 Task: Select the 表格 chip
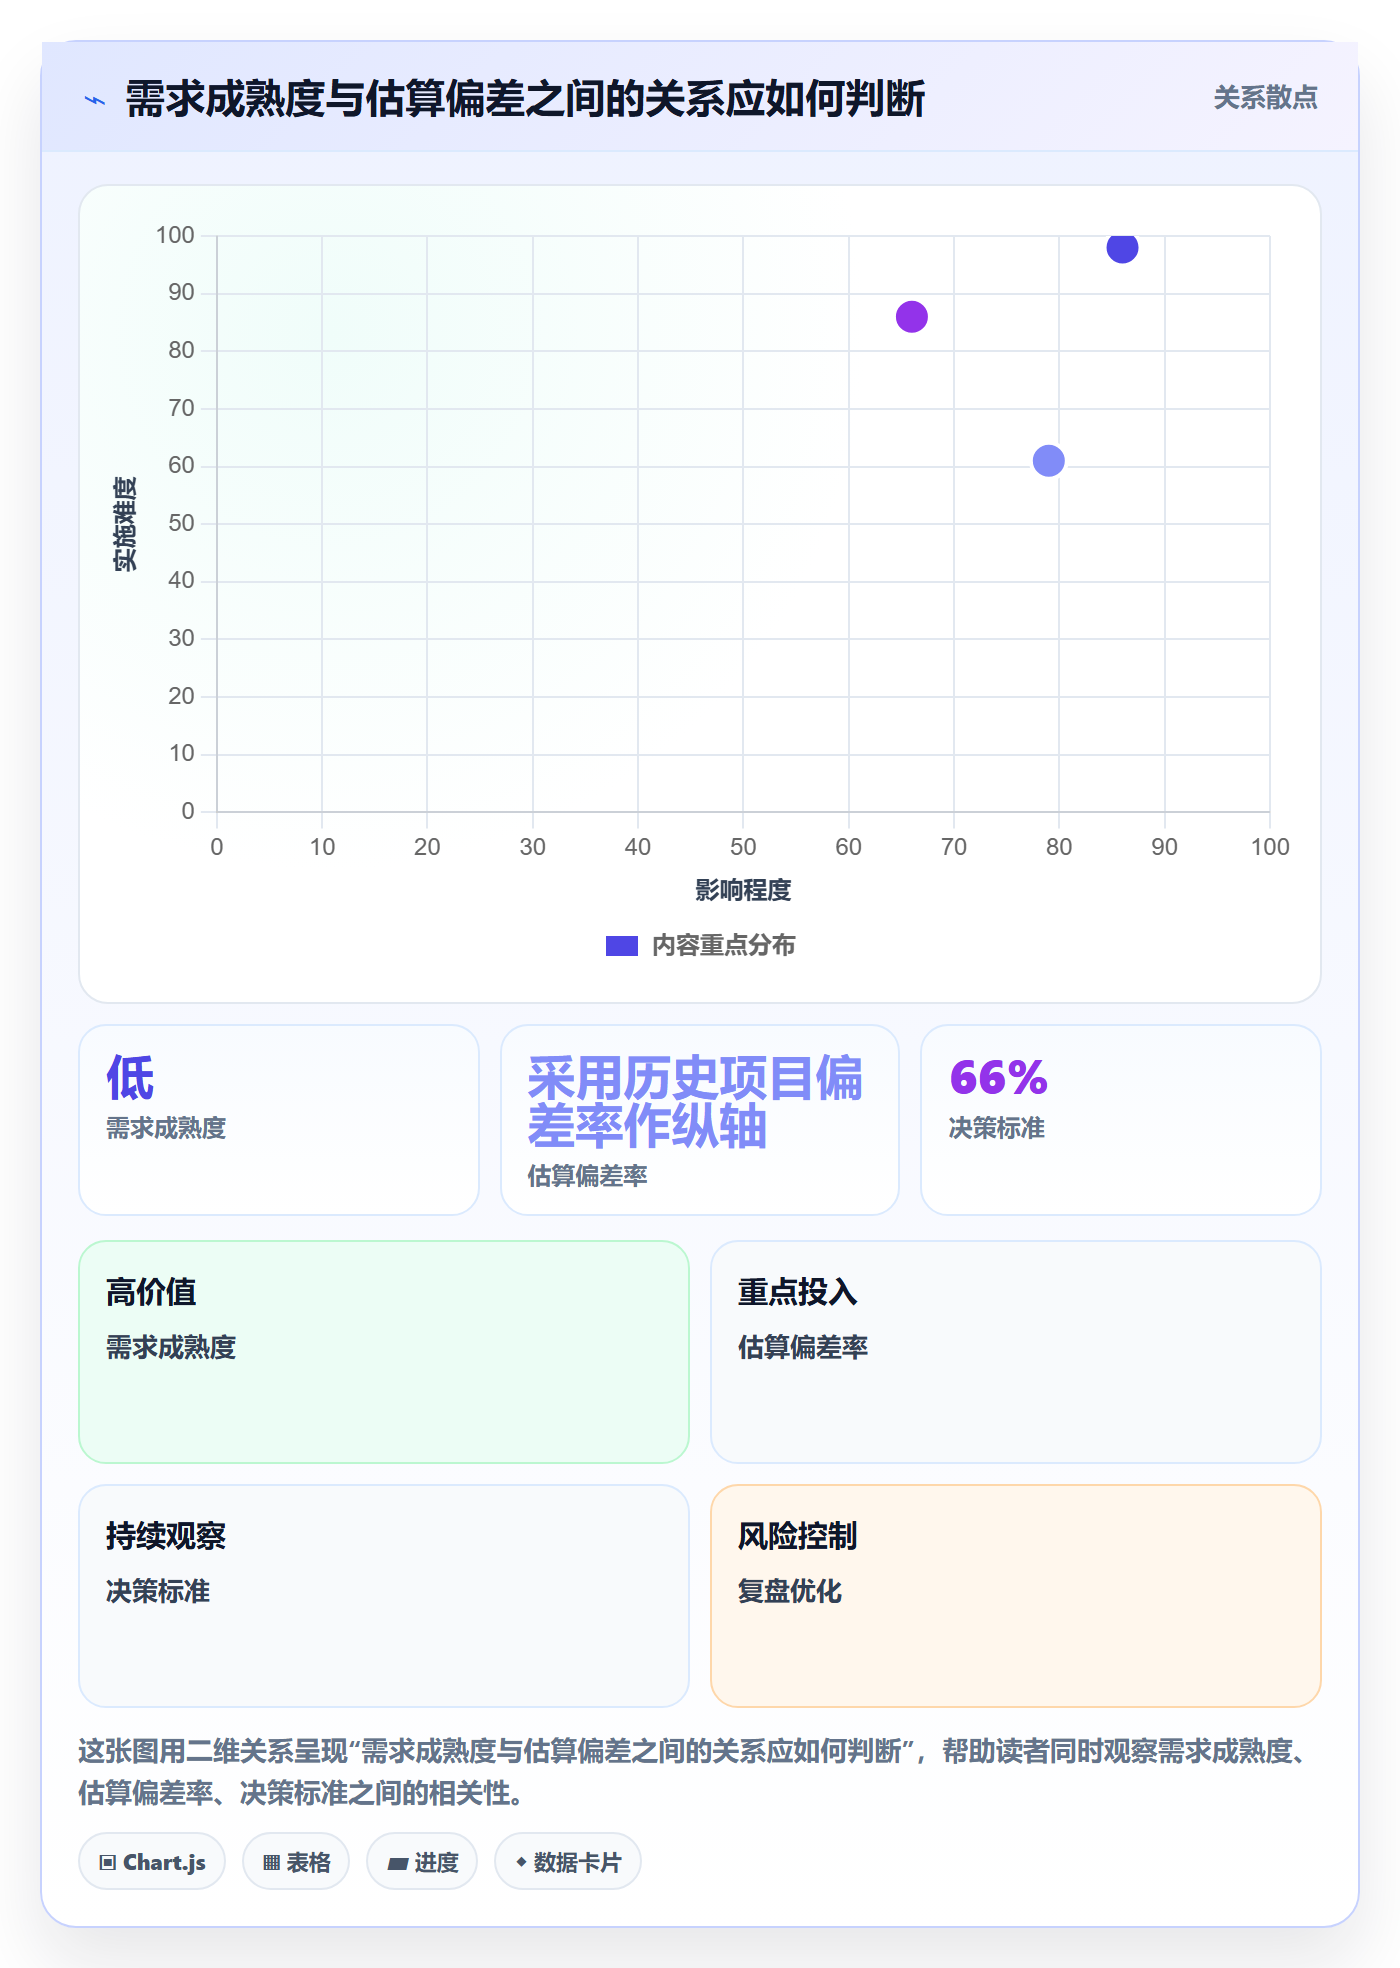[296, 1862]
